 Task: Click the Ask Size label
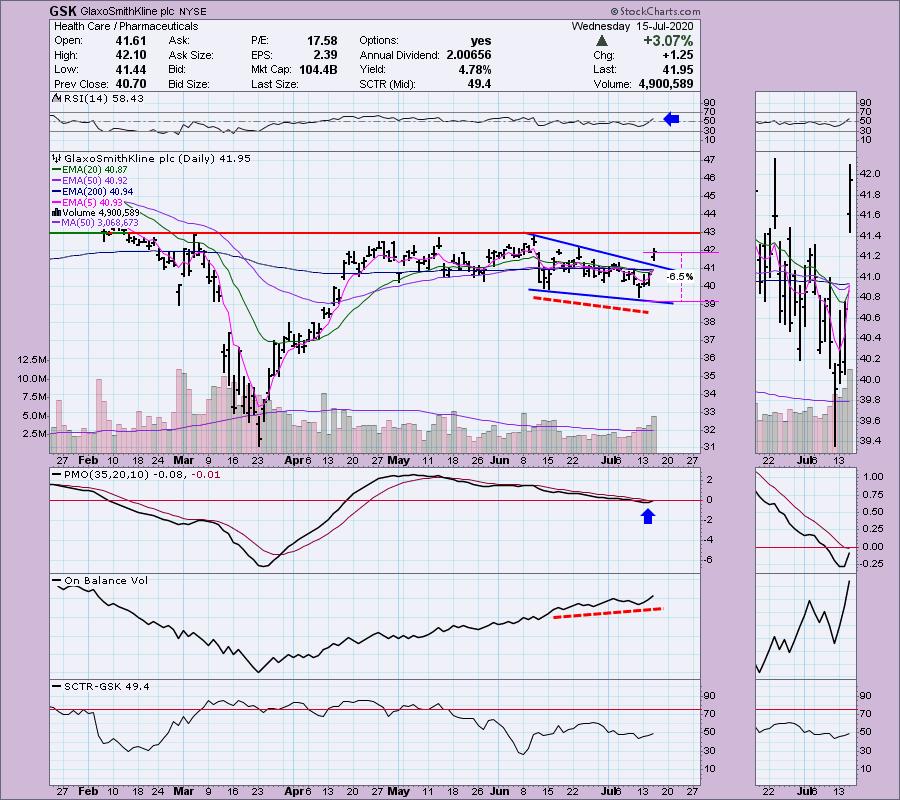tap(191, 55)
